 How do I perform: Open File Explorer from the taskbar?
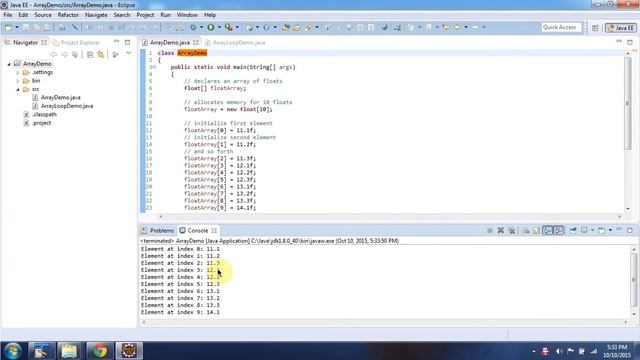tap(69, 351)
